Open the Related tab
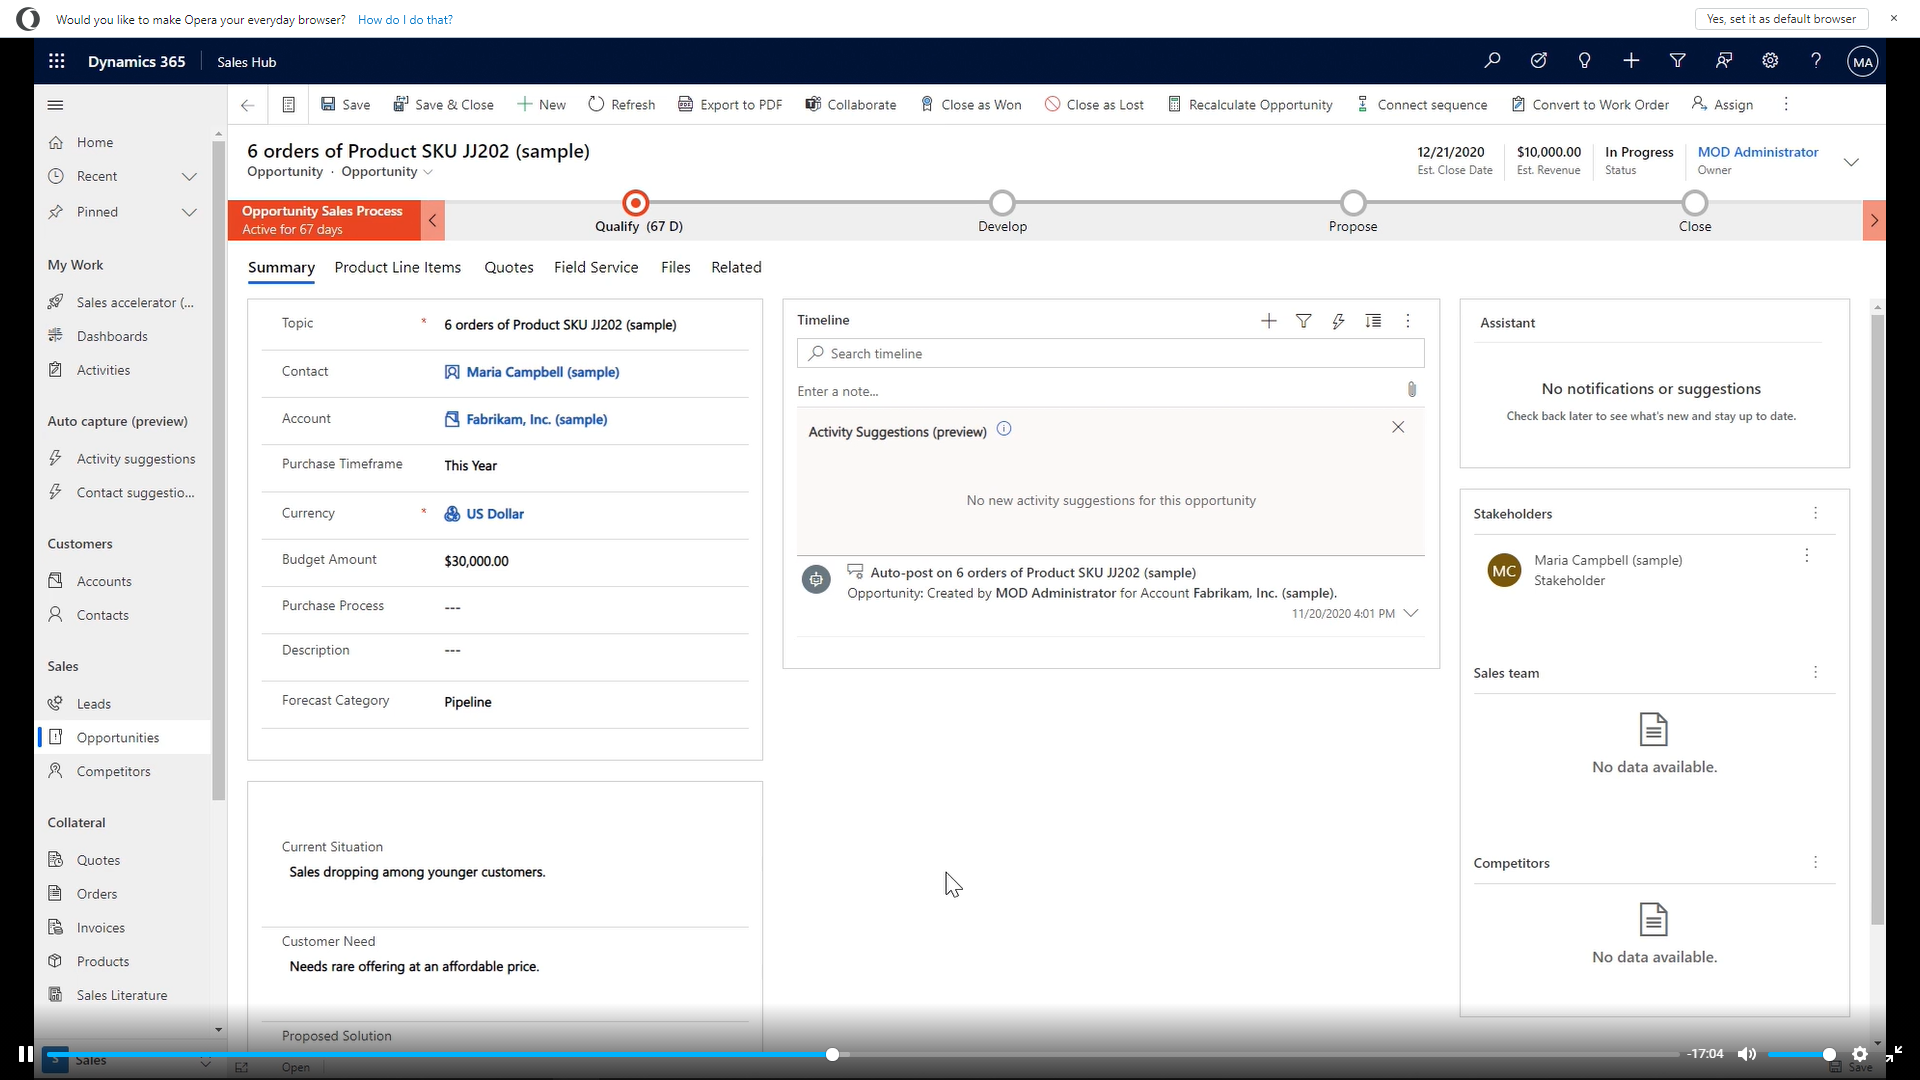 point(736,268)
